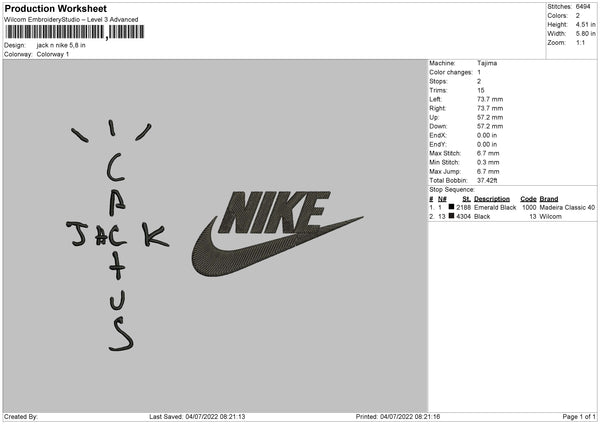Click thread number '2188'
Viewport: 600px width, 424px height.
463,207
